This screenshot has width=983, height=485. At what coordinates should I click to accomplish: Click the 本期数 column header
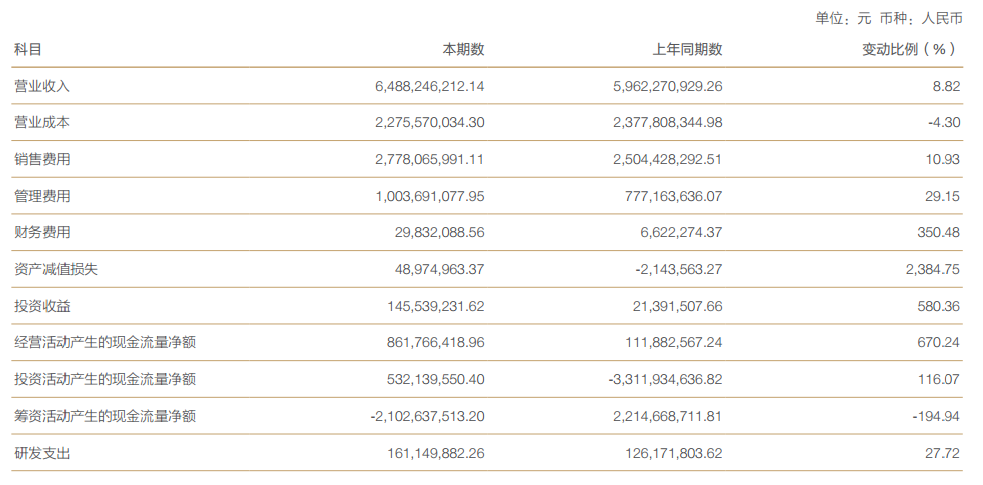[463, 50]
